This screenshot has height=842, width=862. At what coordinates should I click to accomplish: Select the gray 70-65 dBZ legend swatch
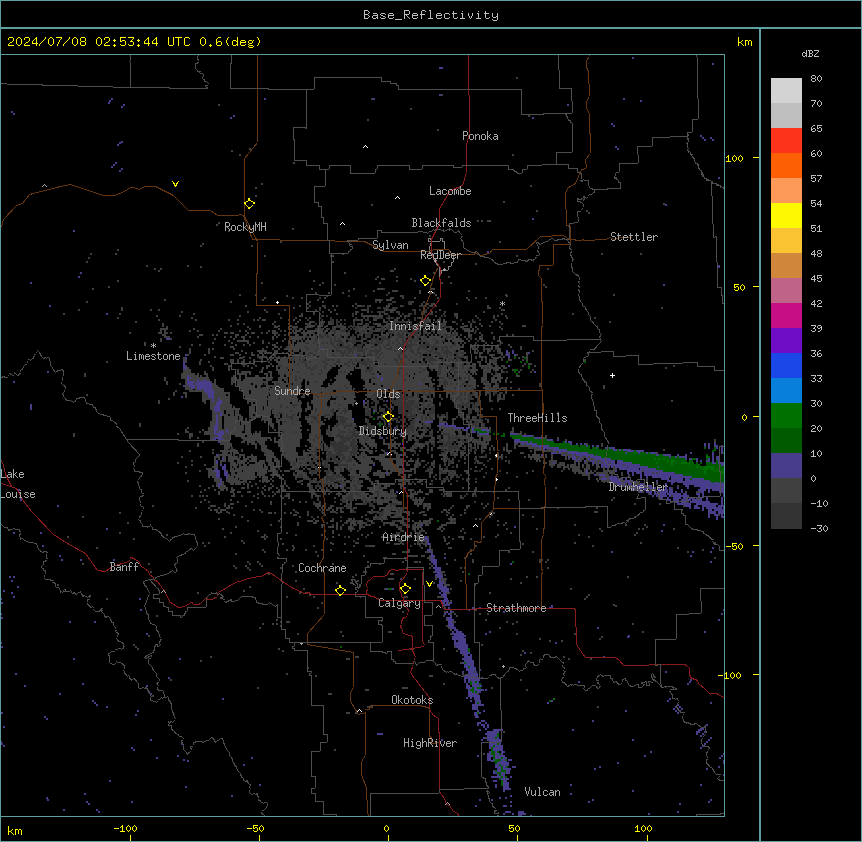pyautogui.click(x=786, y=115)
